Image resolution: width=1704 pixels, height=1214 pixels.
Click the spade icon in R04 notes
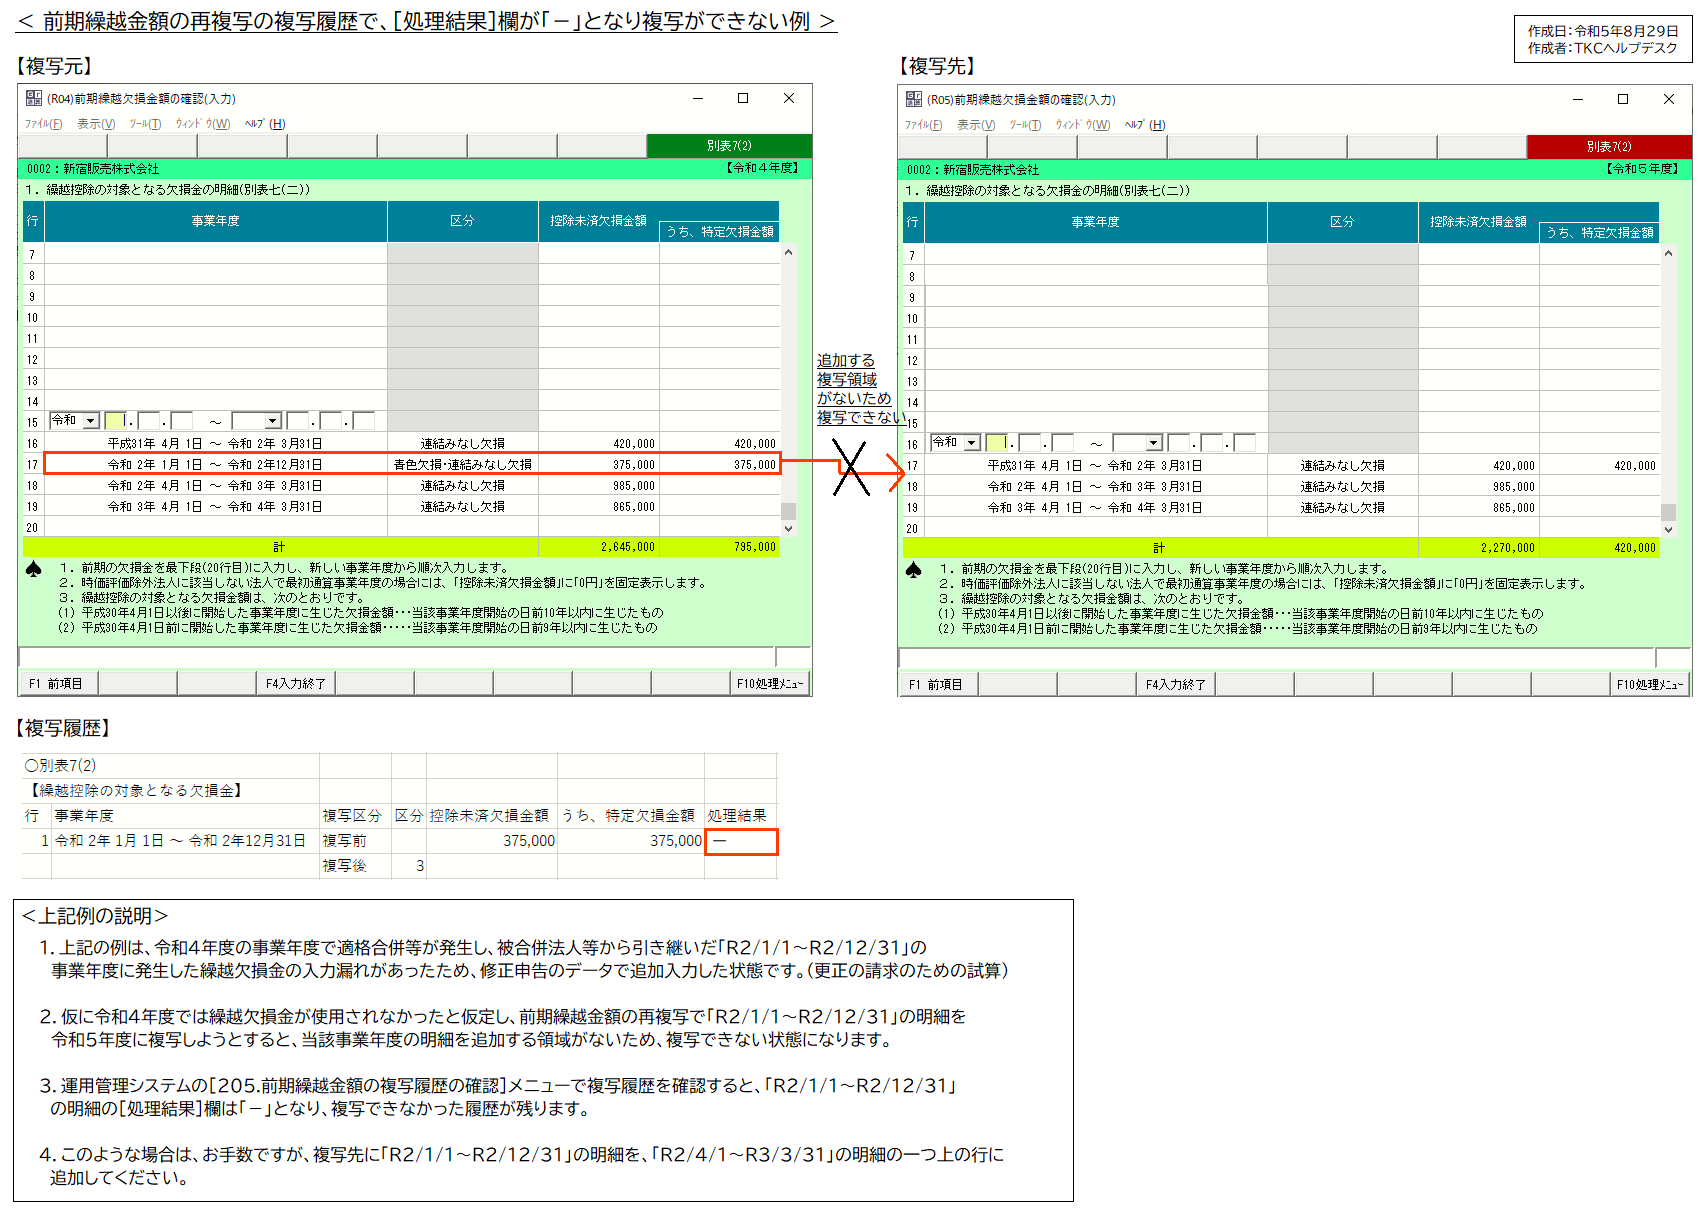coord(33,569)
